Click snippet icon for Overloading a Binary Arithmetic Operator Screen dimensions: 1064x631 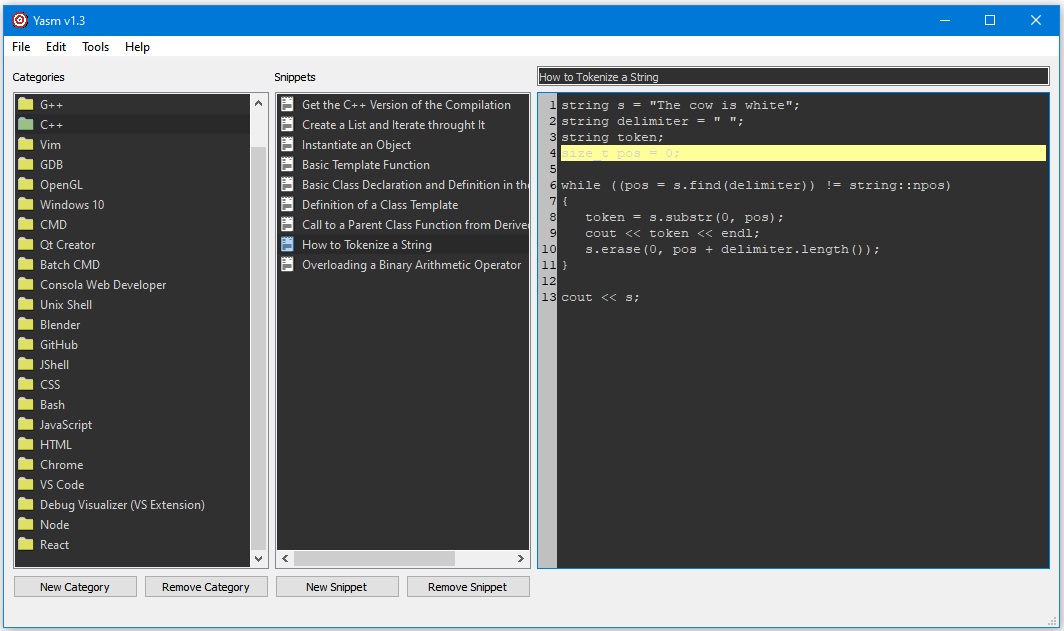pos(288,265)
